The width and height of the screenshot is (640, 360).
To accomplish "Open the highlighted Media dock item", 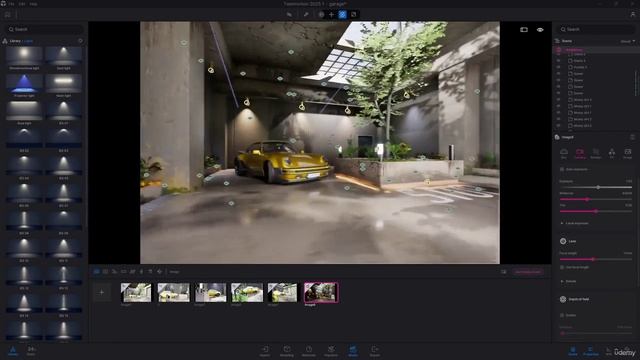I will [x=353, y=351].
